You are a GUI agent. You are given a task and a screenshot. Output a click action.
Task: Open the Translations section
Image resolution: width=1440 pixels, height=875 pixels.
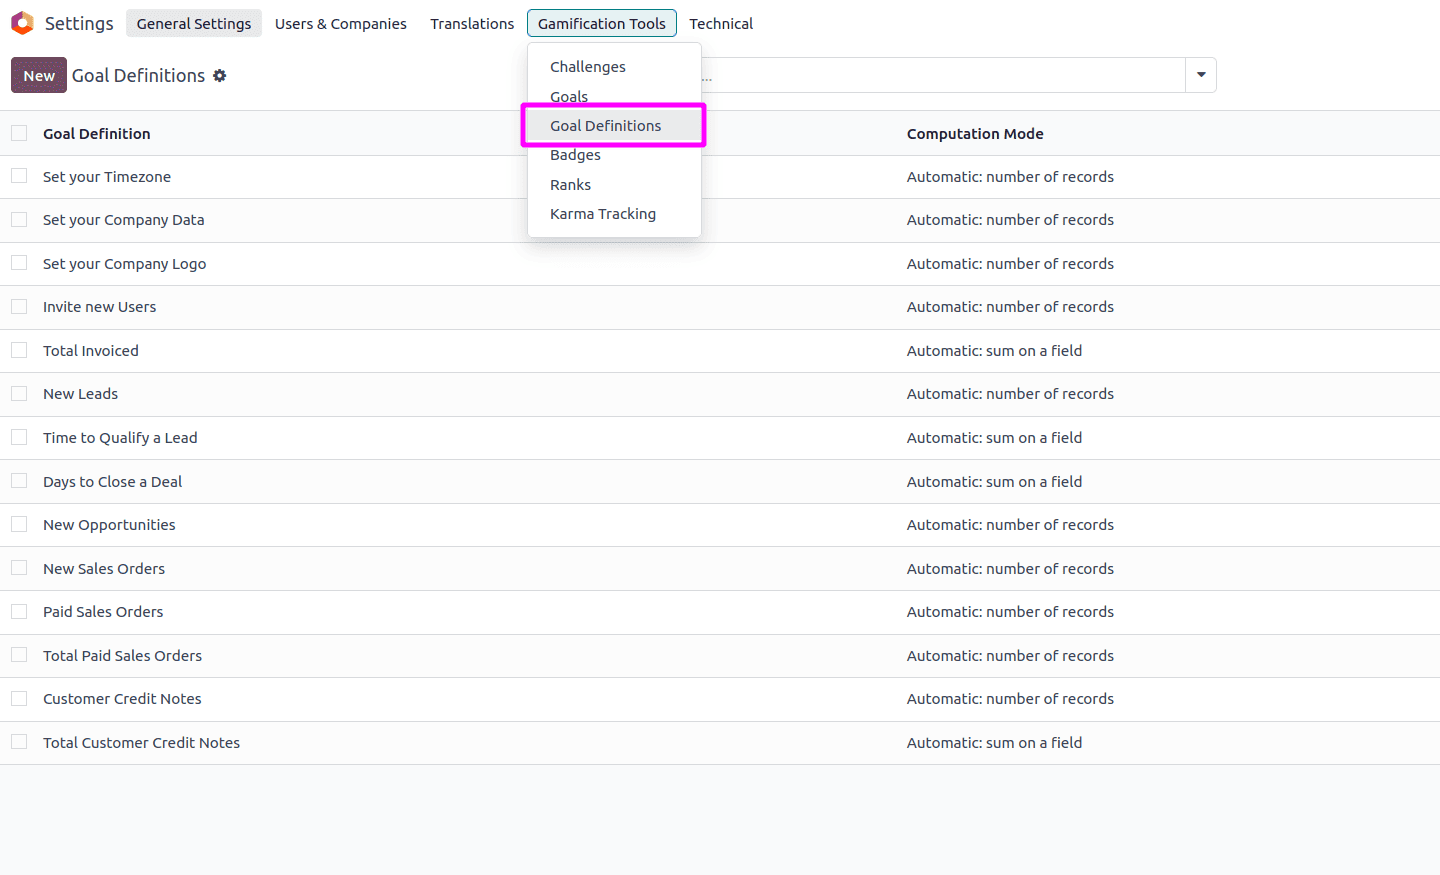[471, 23]
